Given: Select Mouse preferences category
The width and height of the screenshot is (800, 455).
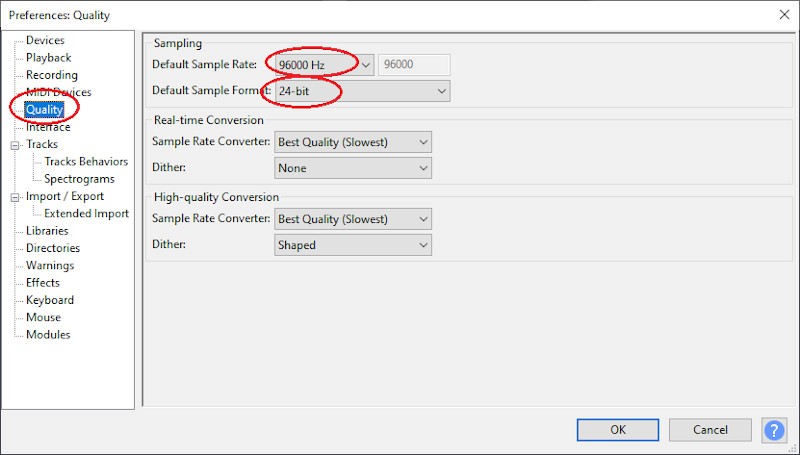Looking at the screenshot, I should 43,318.
